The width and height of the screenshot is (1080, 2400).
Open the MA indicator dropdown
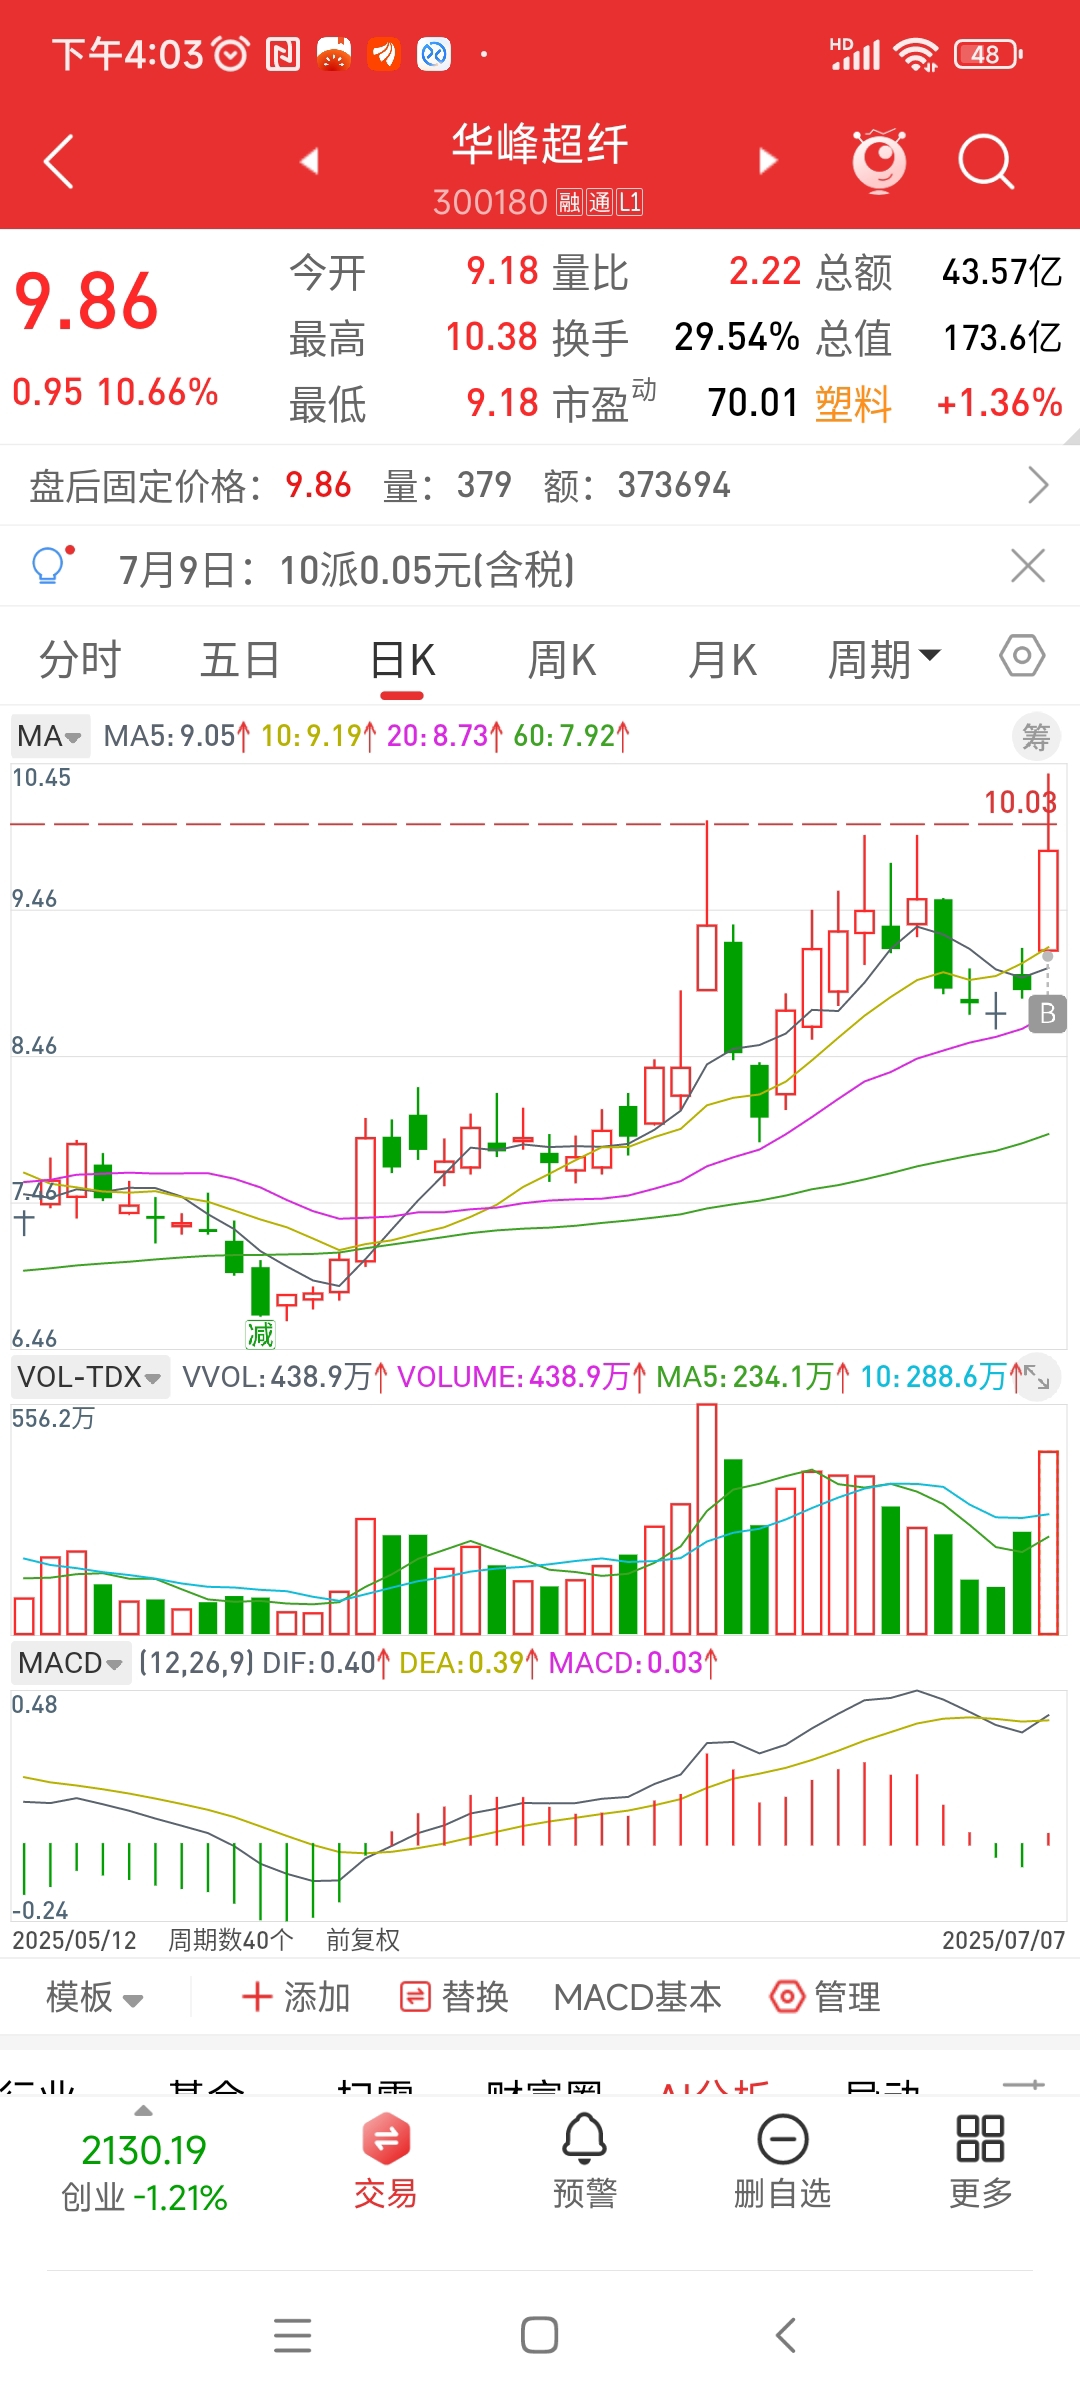(50, 736)
